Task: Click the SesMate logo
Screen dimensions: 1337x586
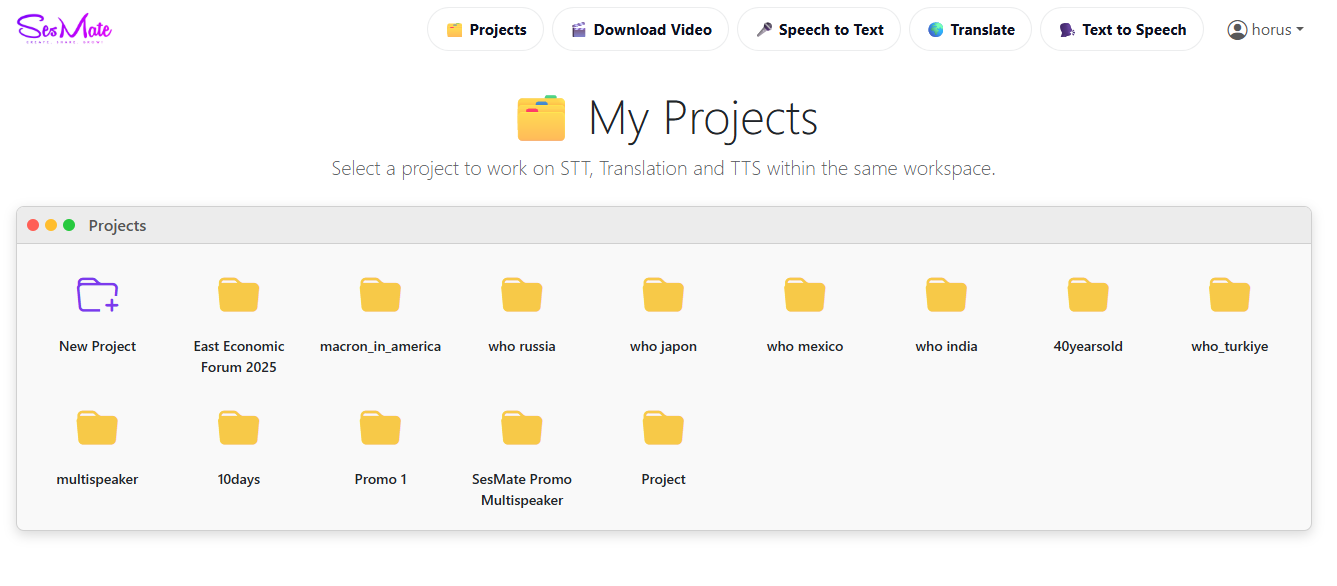Action: click(x=62, y=28)
